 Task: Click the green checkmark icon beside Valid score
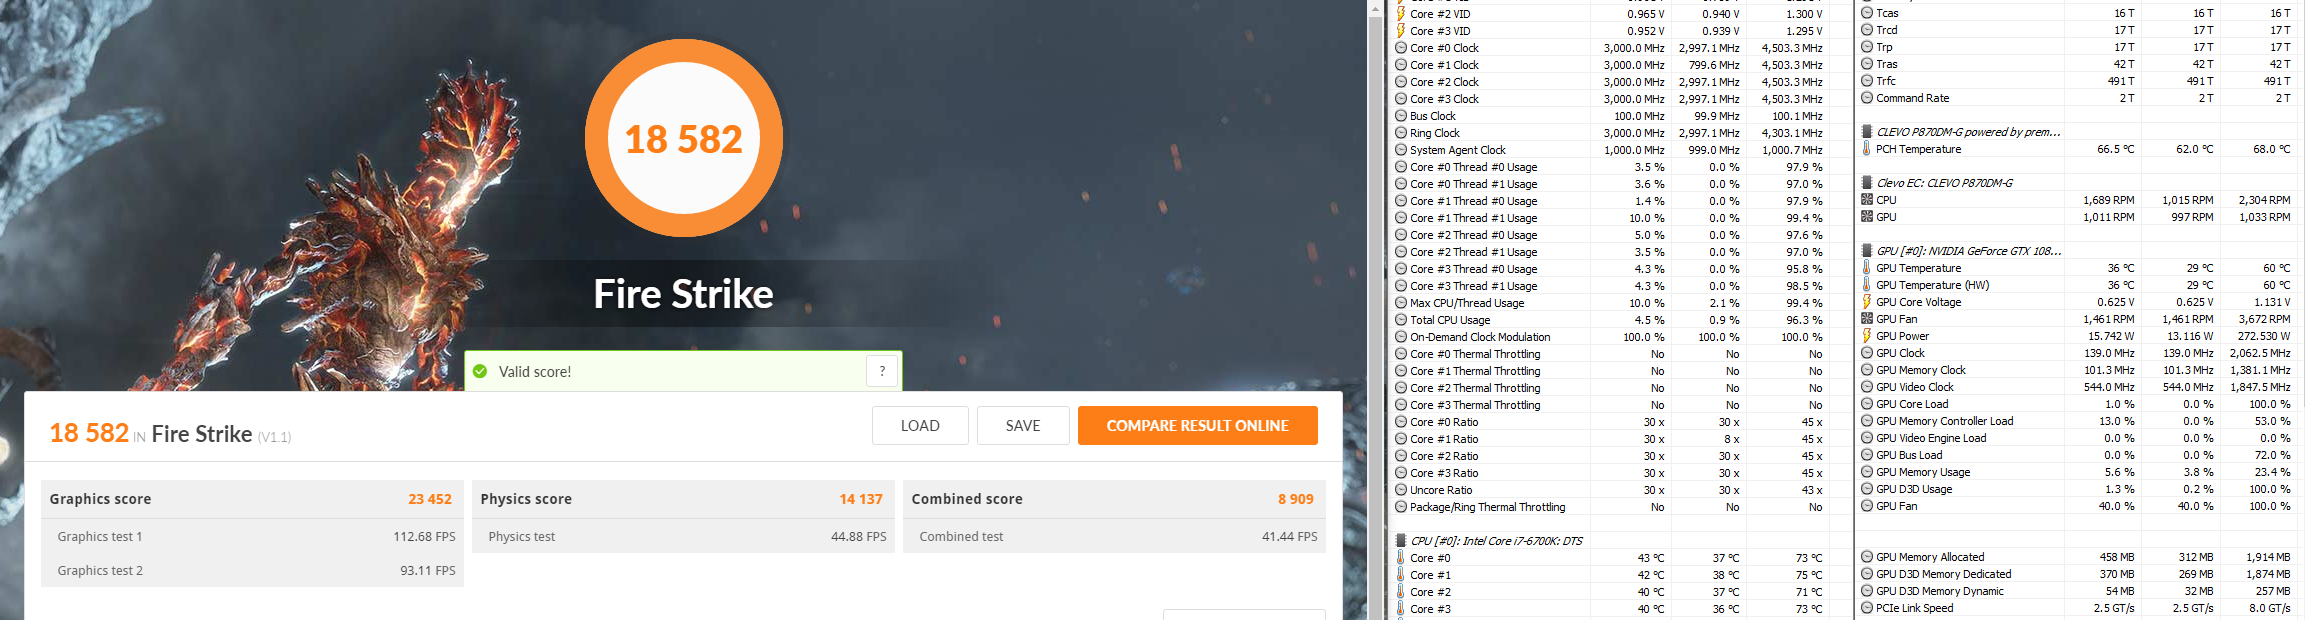tap(480, 372)
